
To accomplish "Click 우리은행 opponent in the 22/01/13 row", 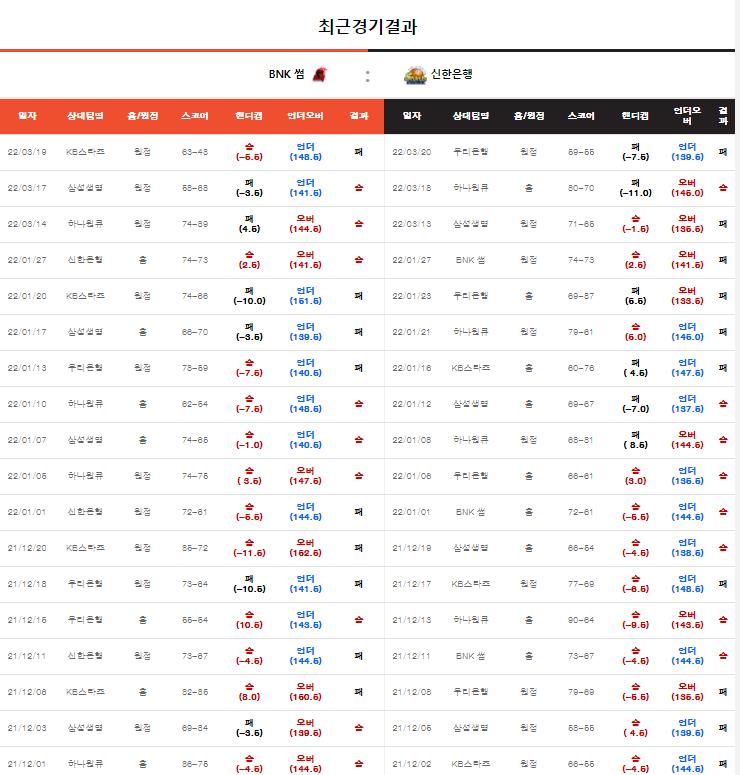I will (85, 368).
